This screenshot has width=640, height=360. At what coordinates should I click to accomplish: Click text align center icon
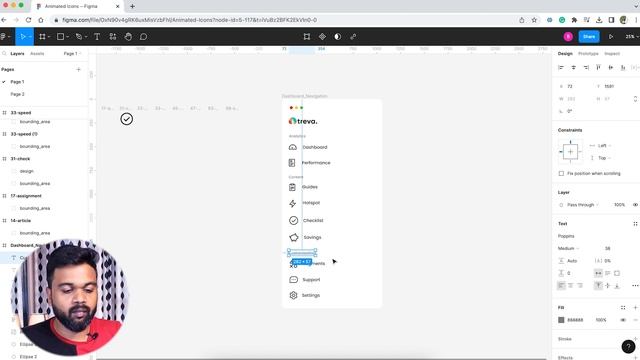pos(571,285)
